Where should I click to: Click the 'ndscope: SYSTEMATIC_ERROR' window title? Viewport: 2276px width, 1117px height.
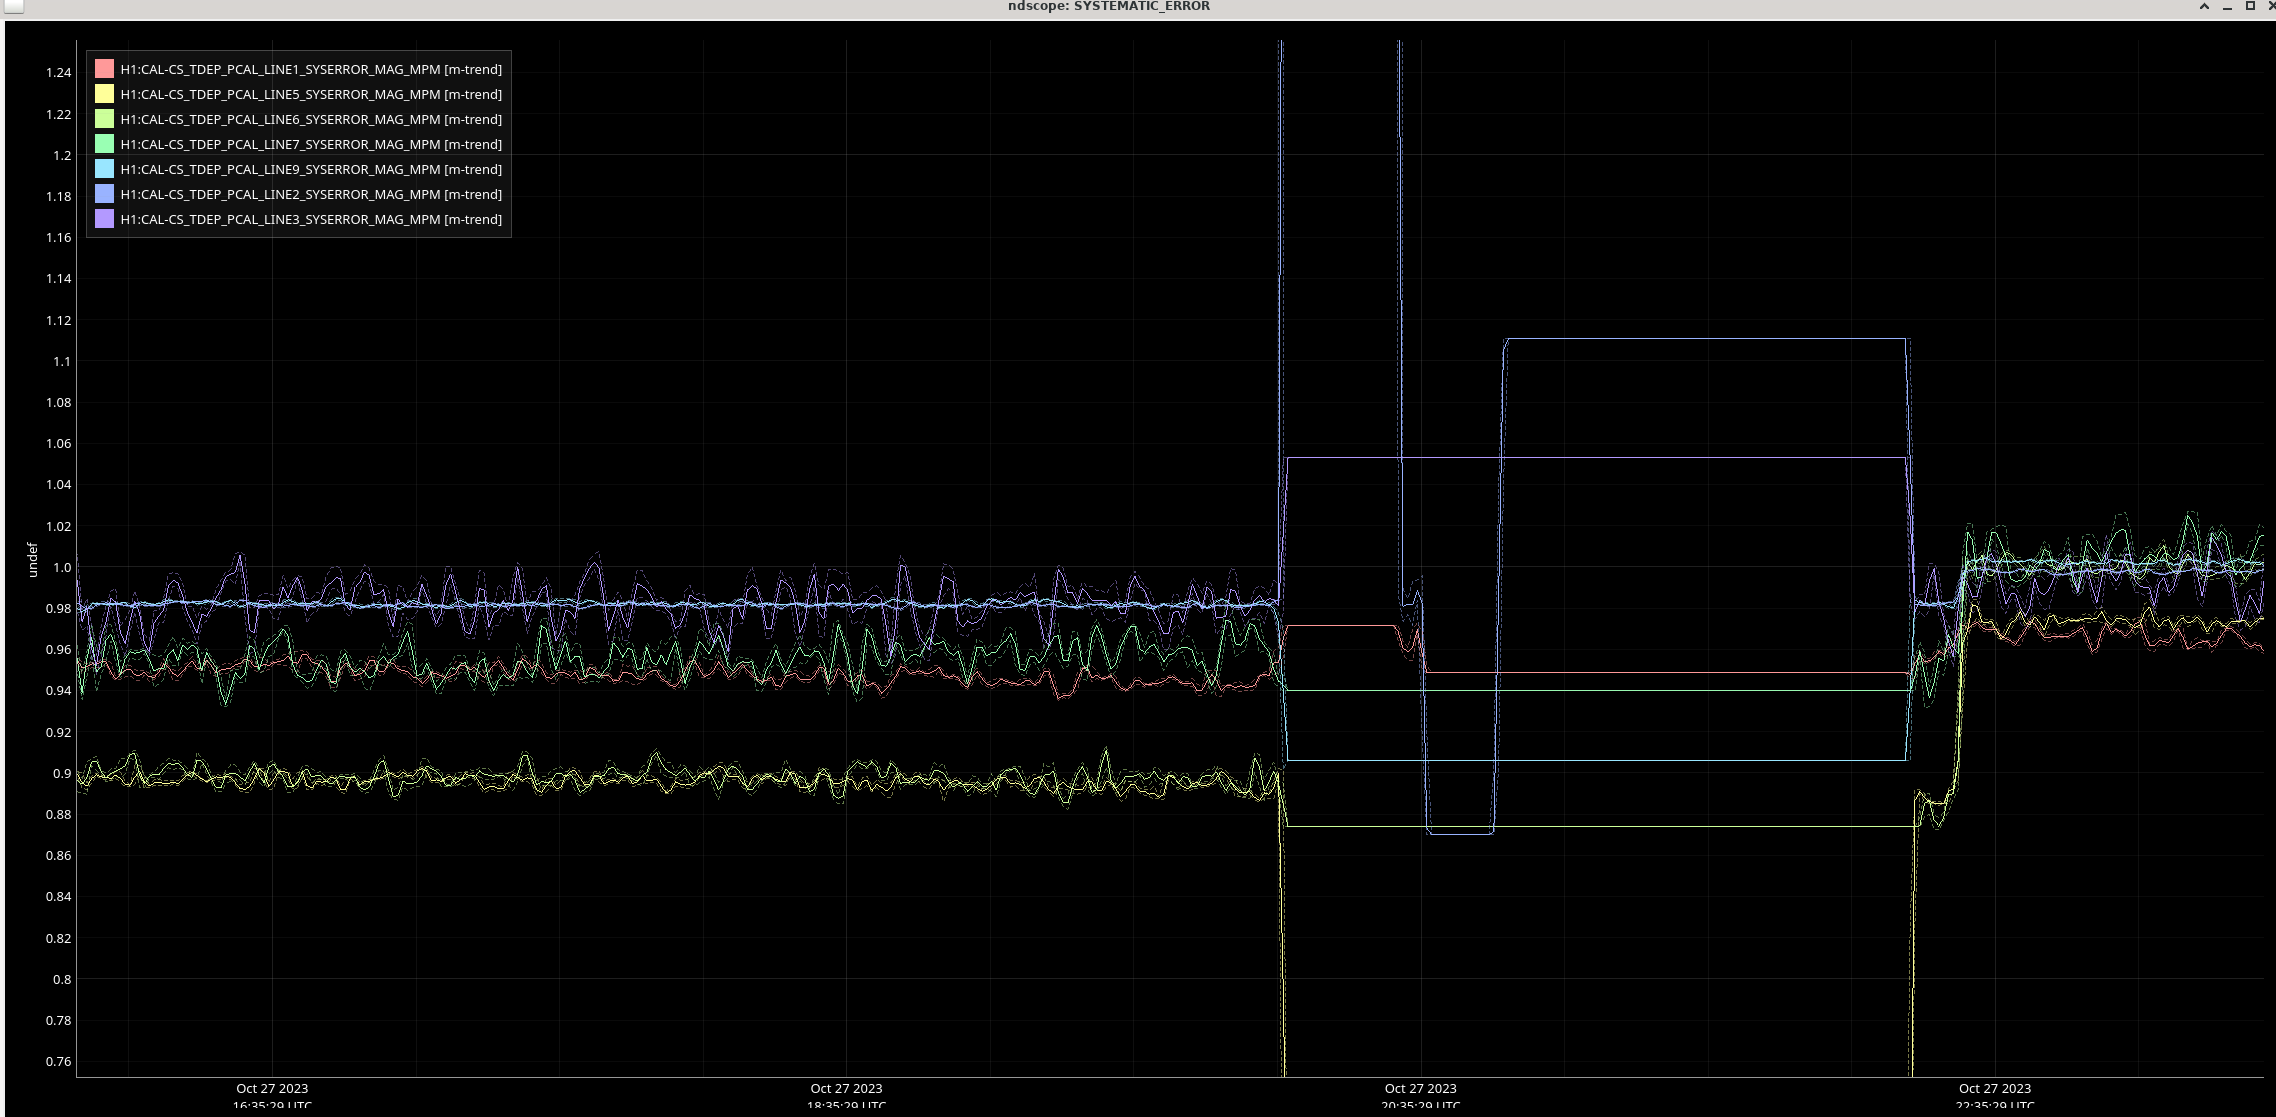click(1108, 6)
